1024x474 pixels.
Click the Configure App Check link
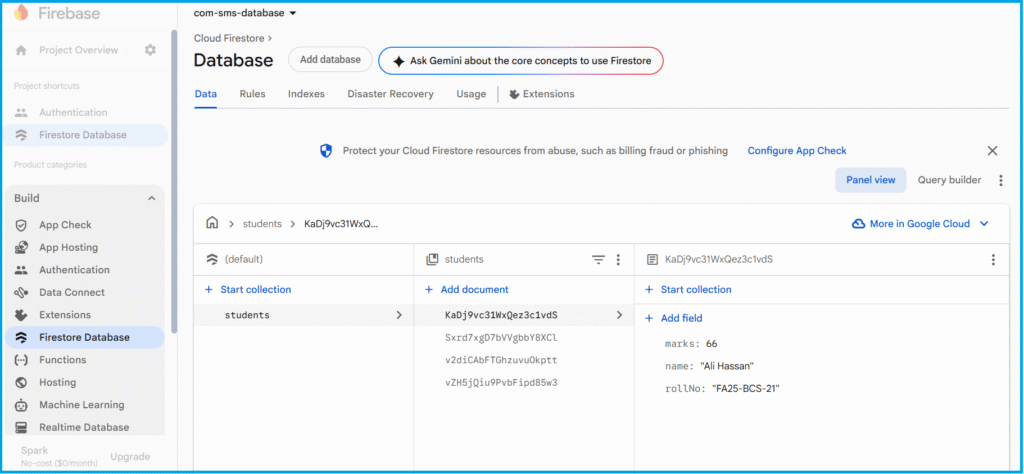797,151
